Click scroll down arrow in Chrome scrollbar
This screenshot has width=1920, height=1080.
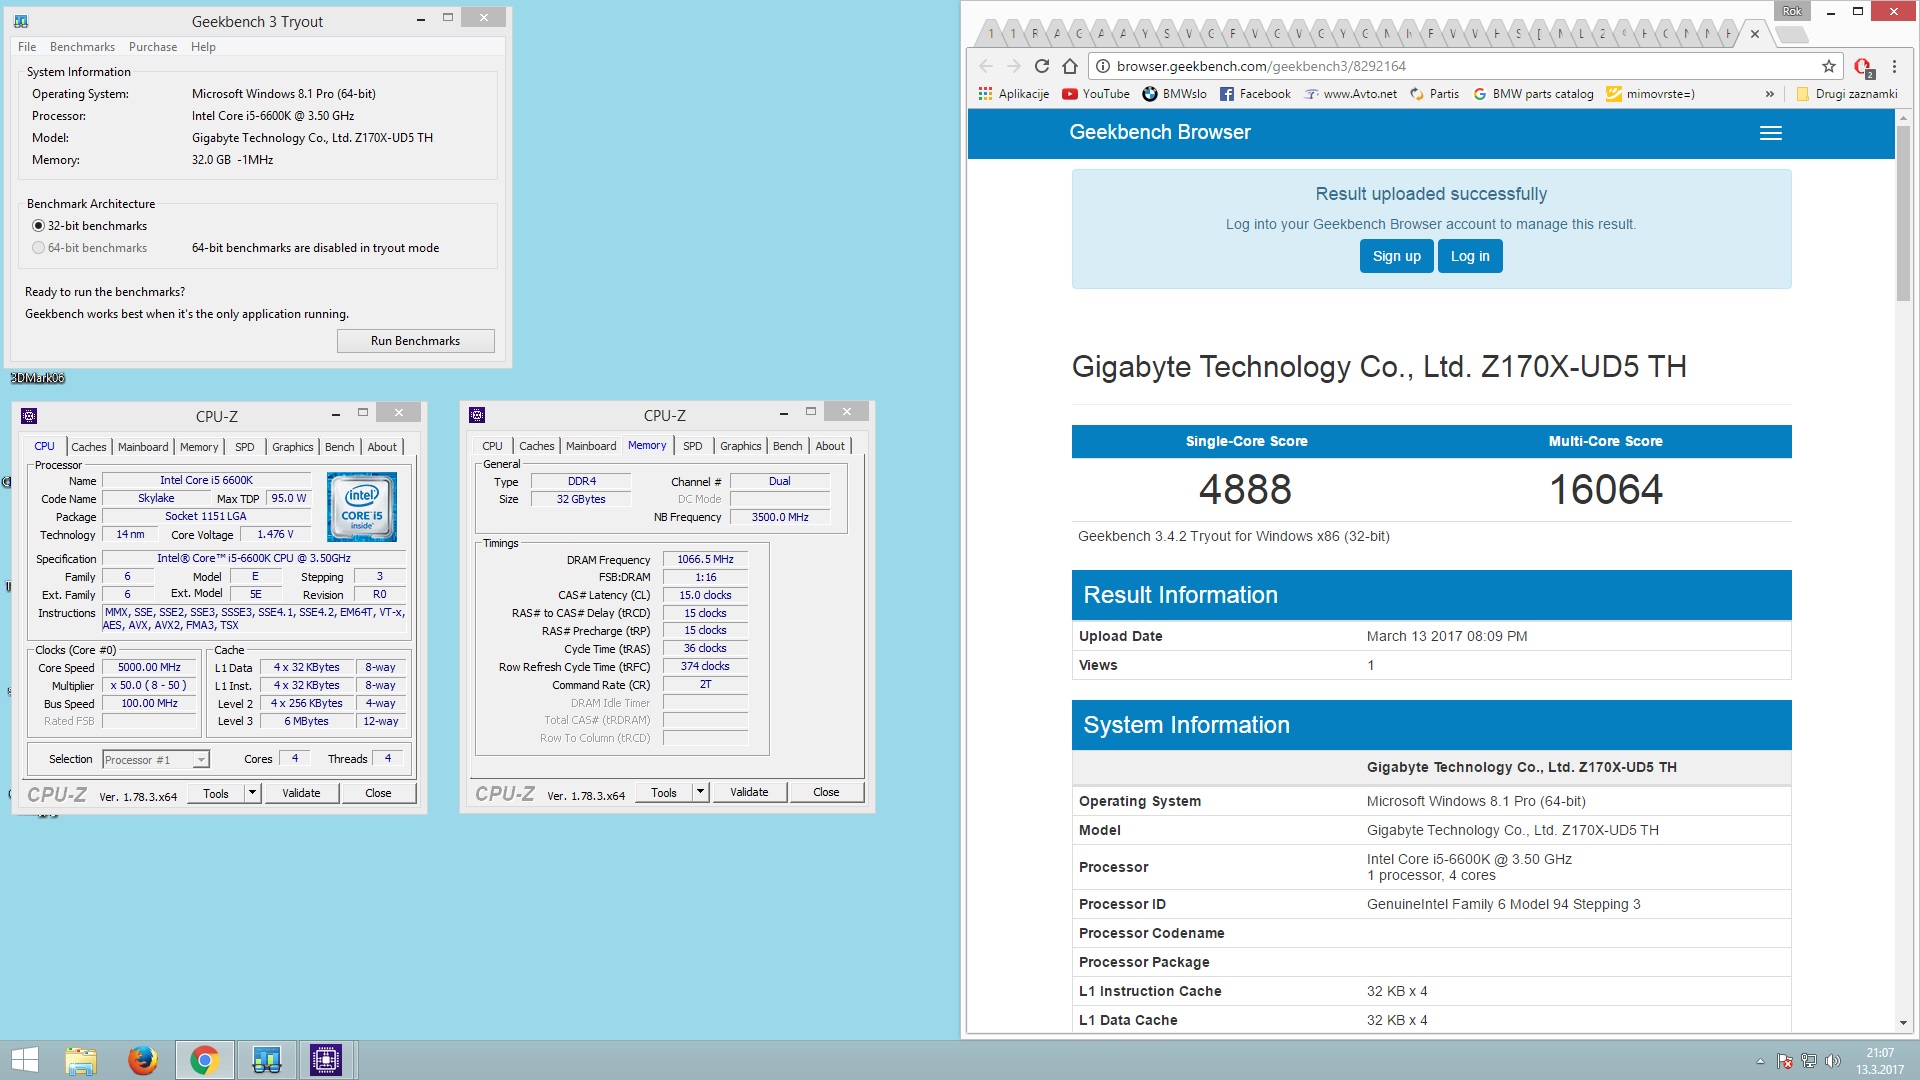point(1902,1023)
